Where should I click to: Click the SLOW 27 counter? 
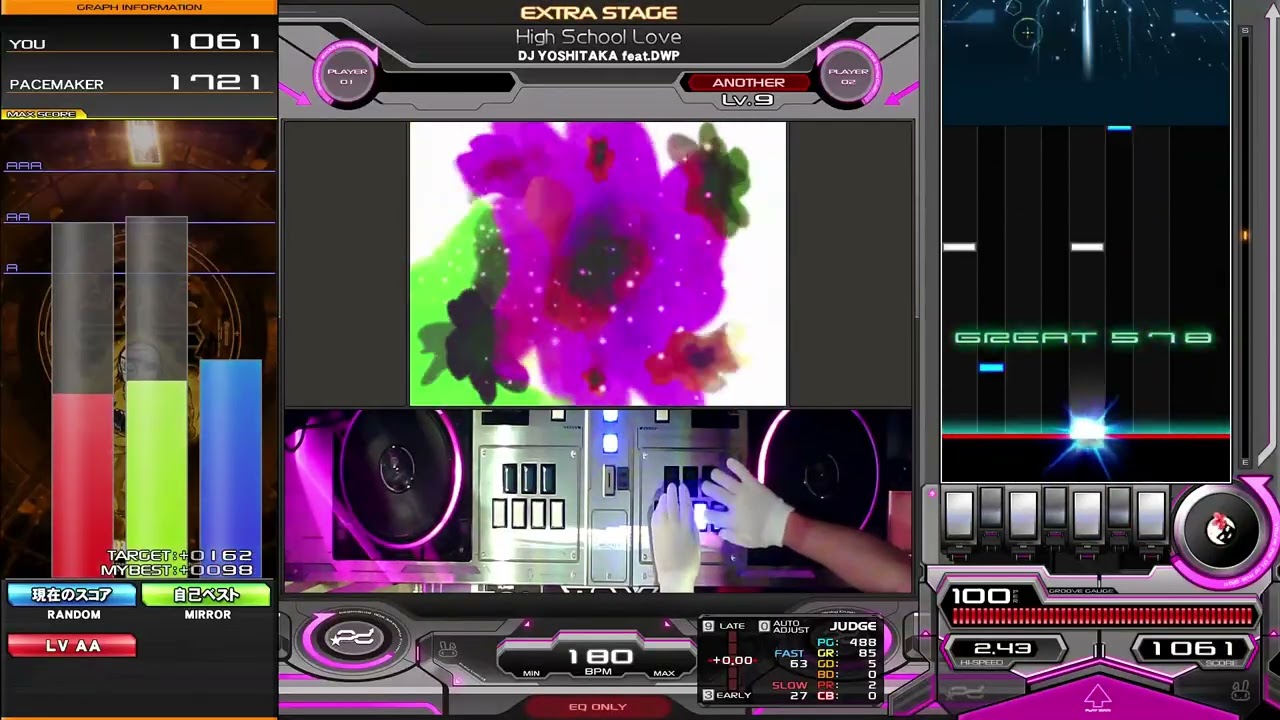[x=789, y=690]
